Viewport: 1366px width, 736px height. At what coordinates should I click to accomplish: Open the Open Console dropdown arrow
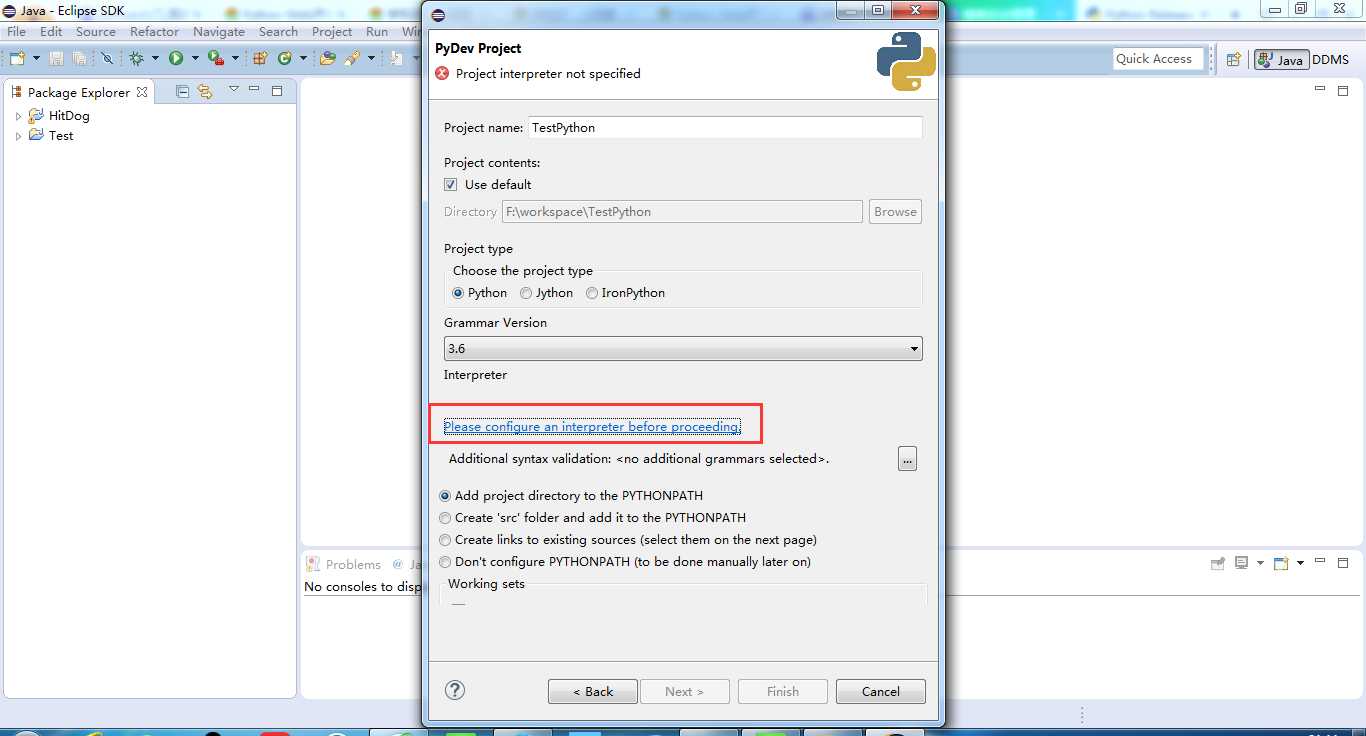point(1300,563)
